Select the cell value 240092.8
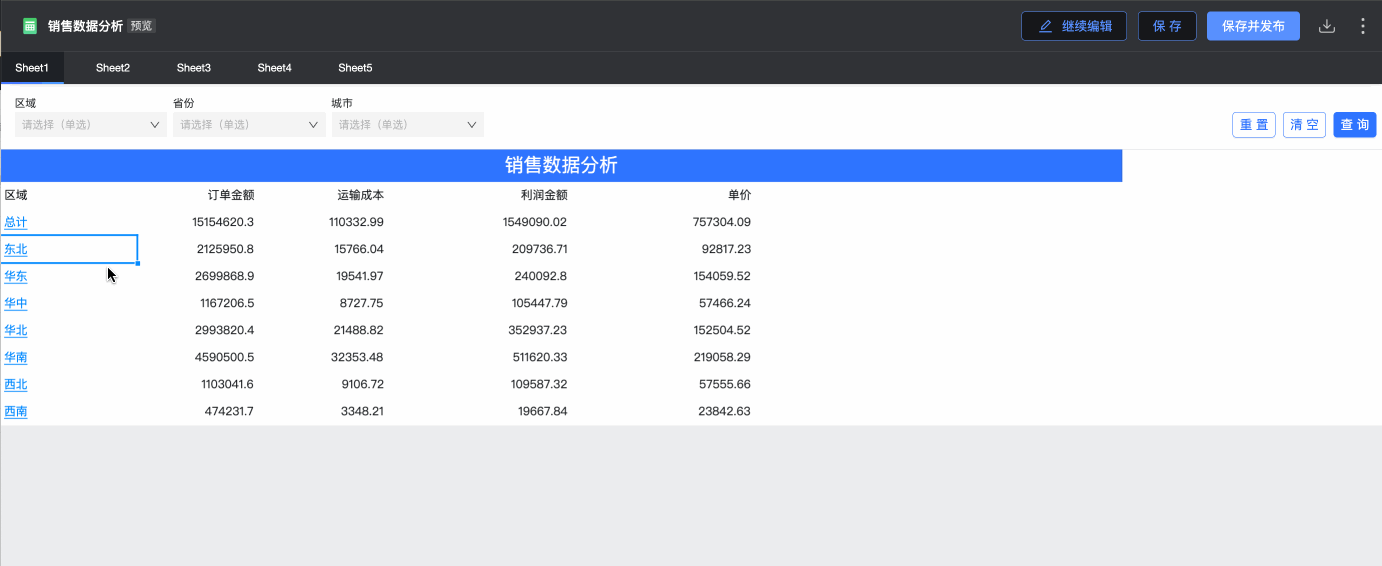 coord(542,276)
